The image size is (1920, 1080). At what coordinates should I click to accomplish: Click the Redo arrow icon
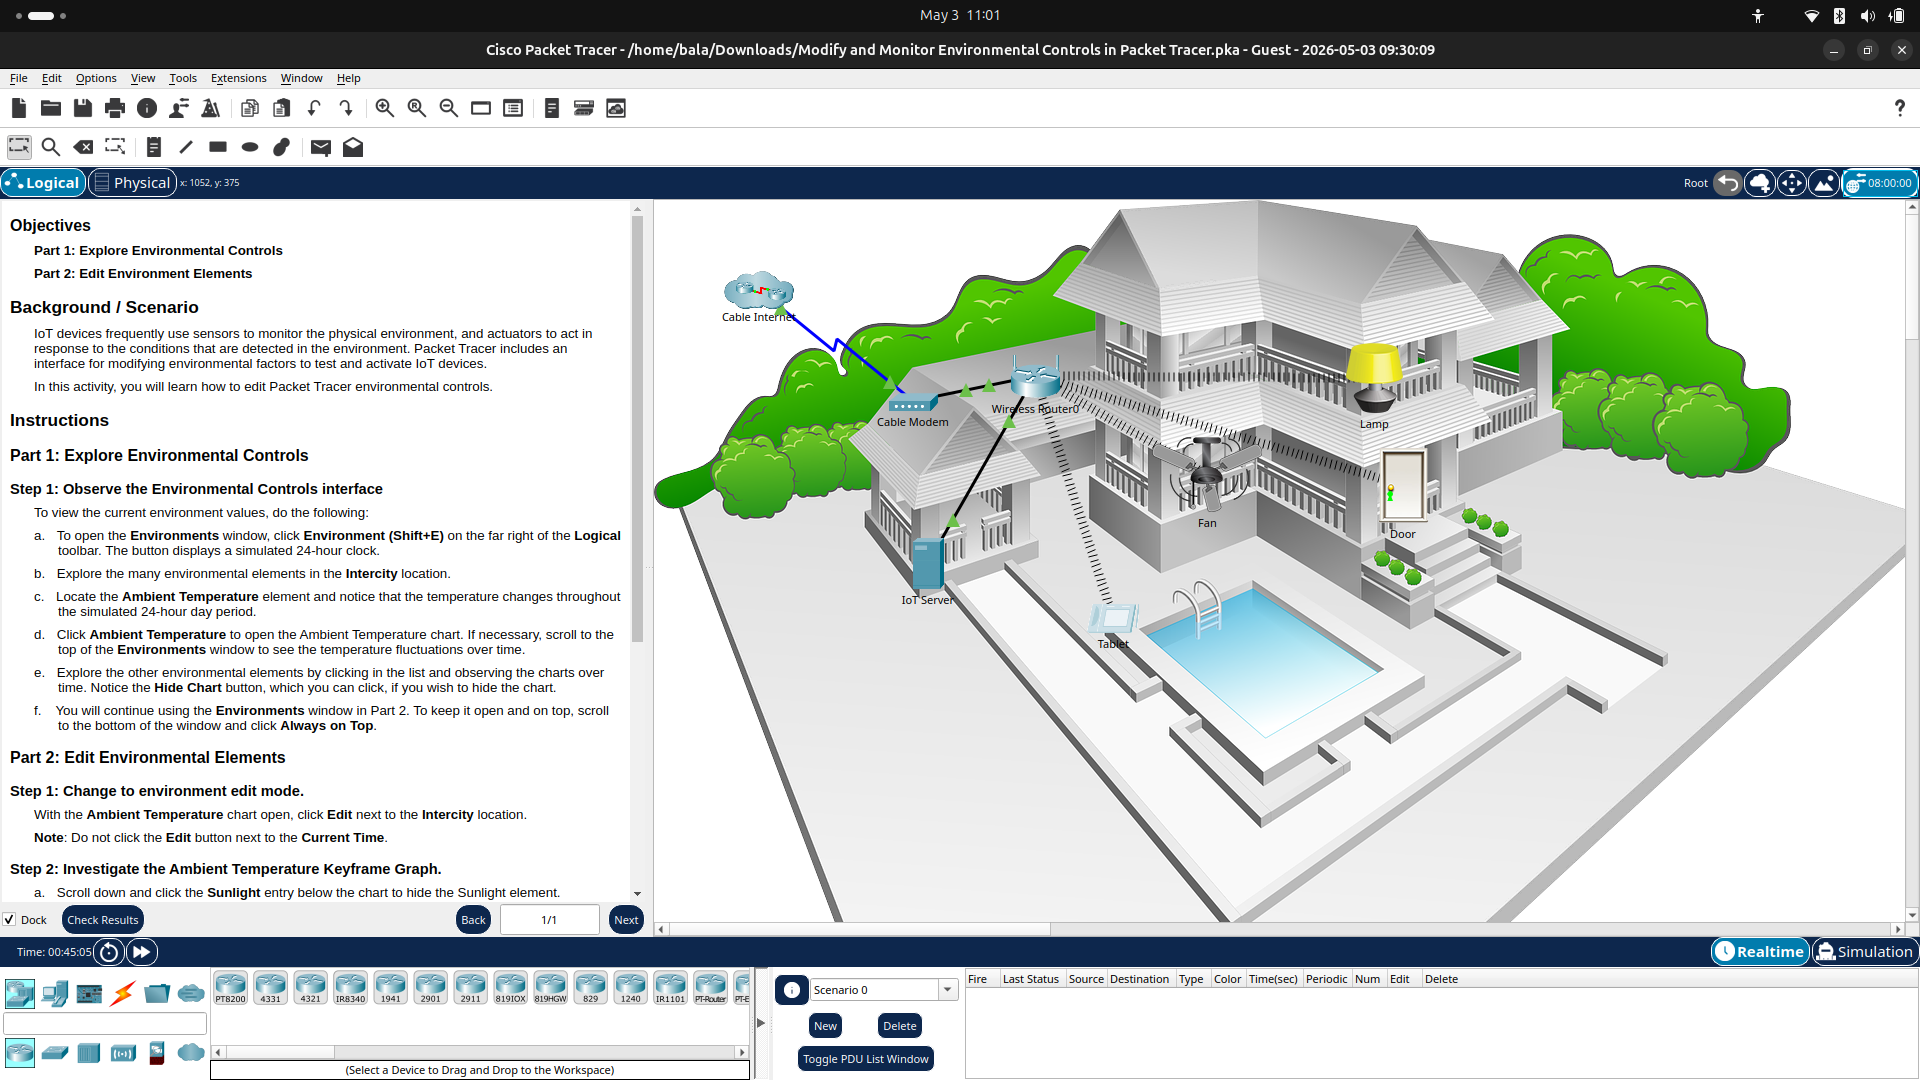(x=346, y=108)
